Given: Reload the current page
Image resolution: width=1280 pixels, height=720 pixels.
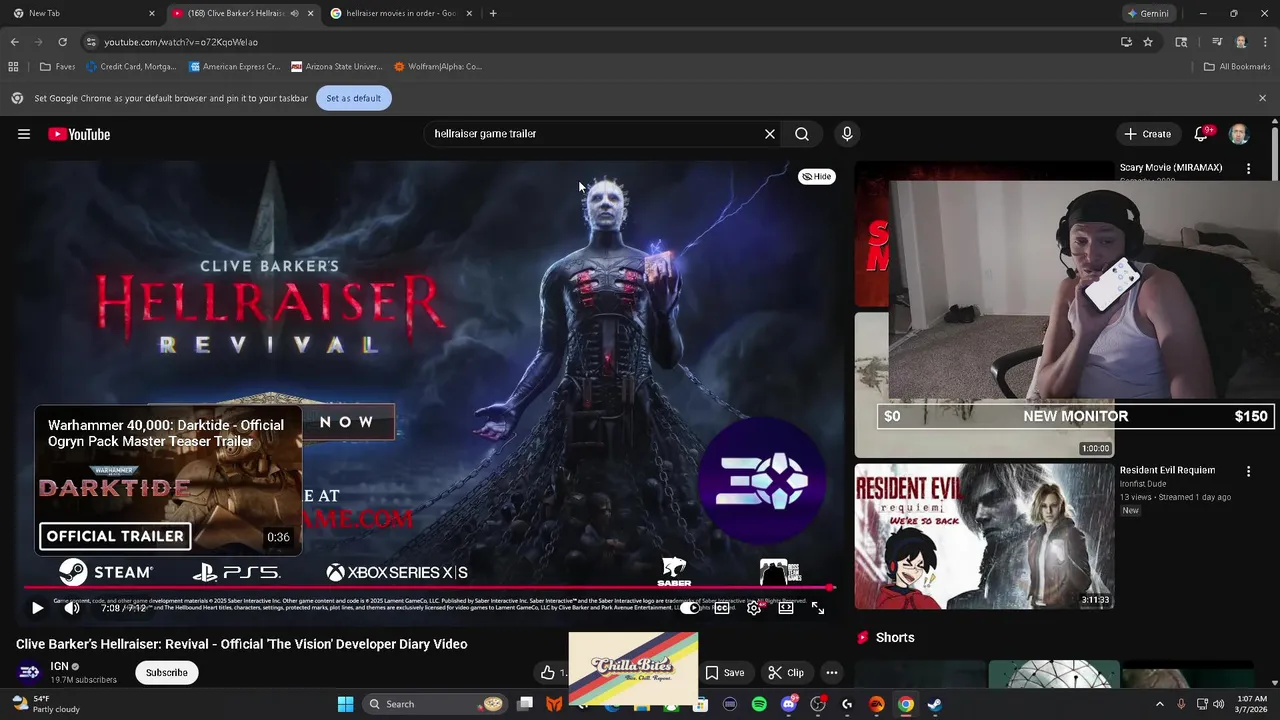Looking at the screenshot, I should tap(62, 42).
